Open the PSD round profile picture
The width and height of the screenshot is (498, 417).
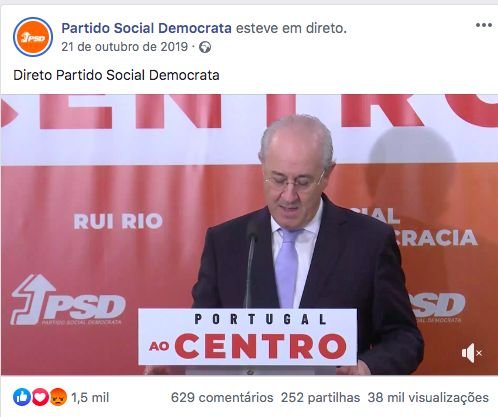pyautogui.click(x=33, y=37)
